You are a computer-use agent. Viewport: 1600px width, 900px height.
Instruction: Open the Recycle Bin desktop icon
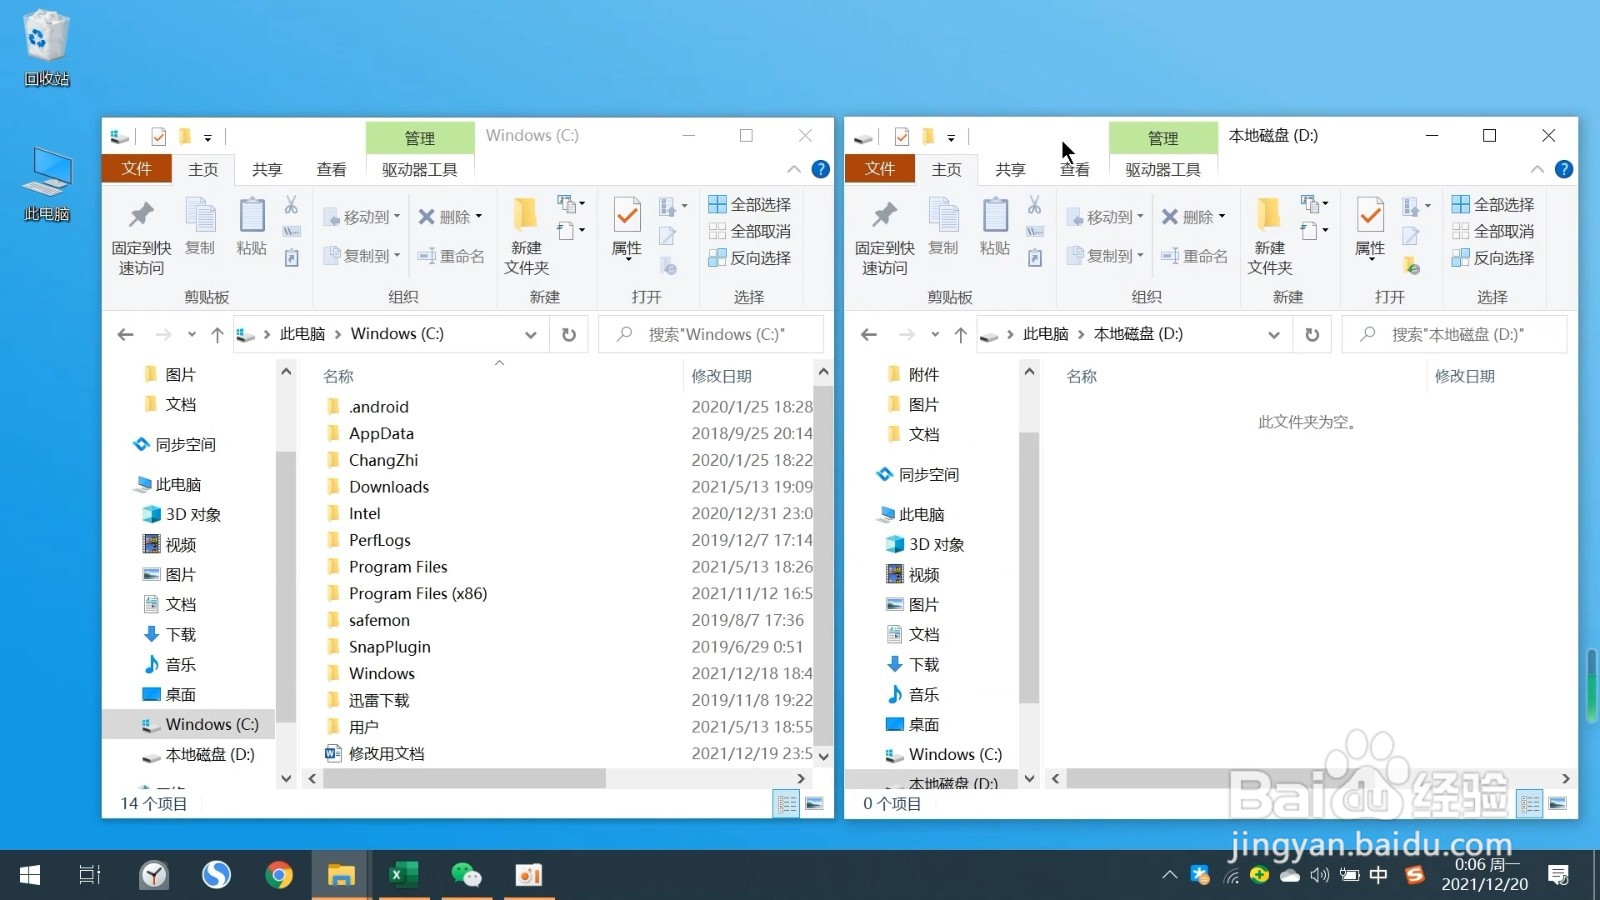[x=46, y=48]
